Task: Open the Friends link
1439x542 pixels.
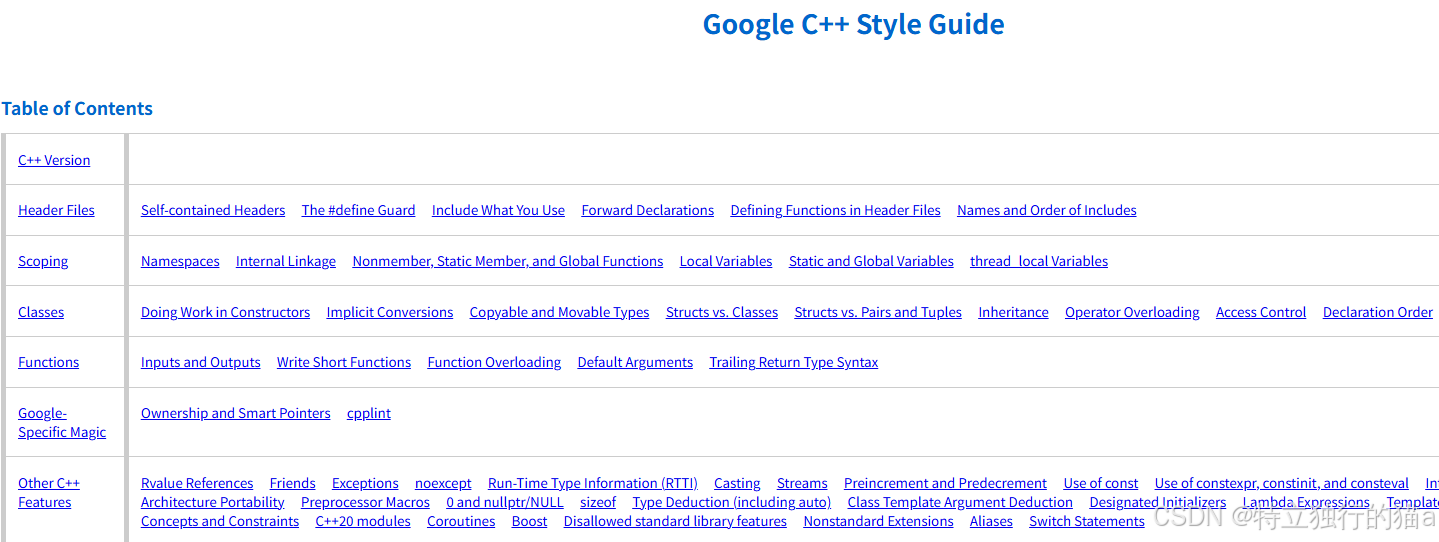Action: [x=293, y=483]
